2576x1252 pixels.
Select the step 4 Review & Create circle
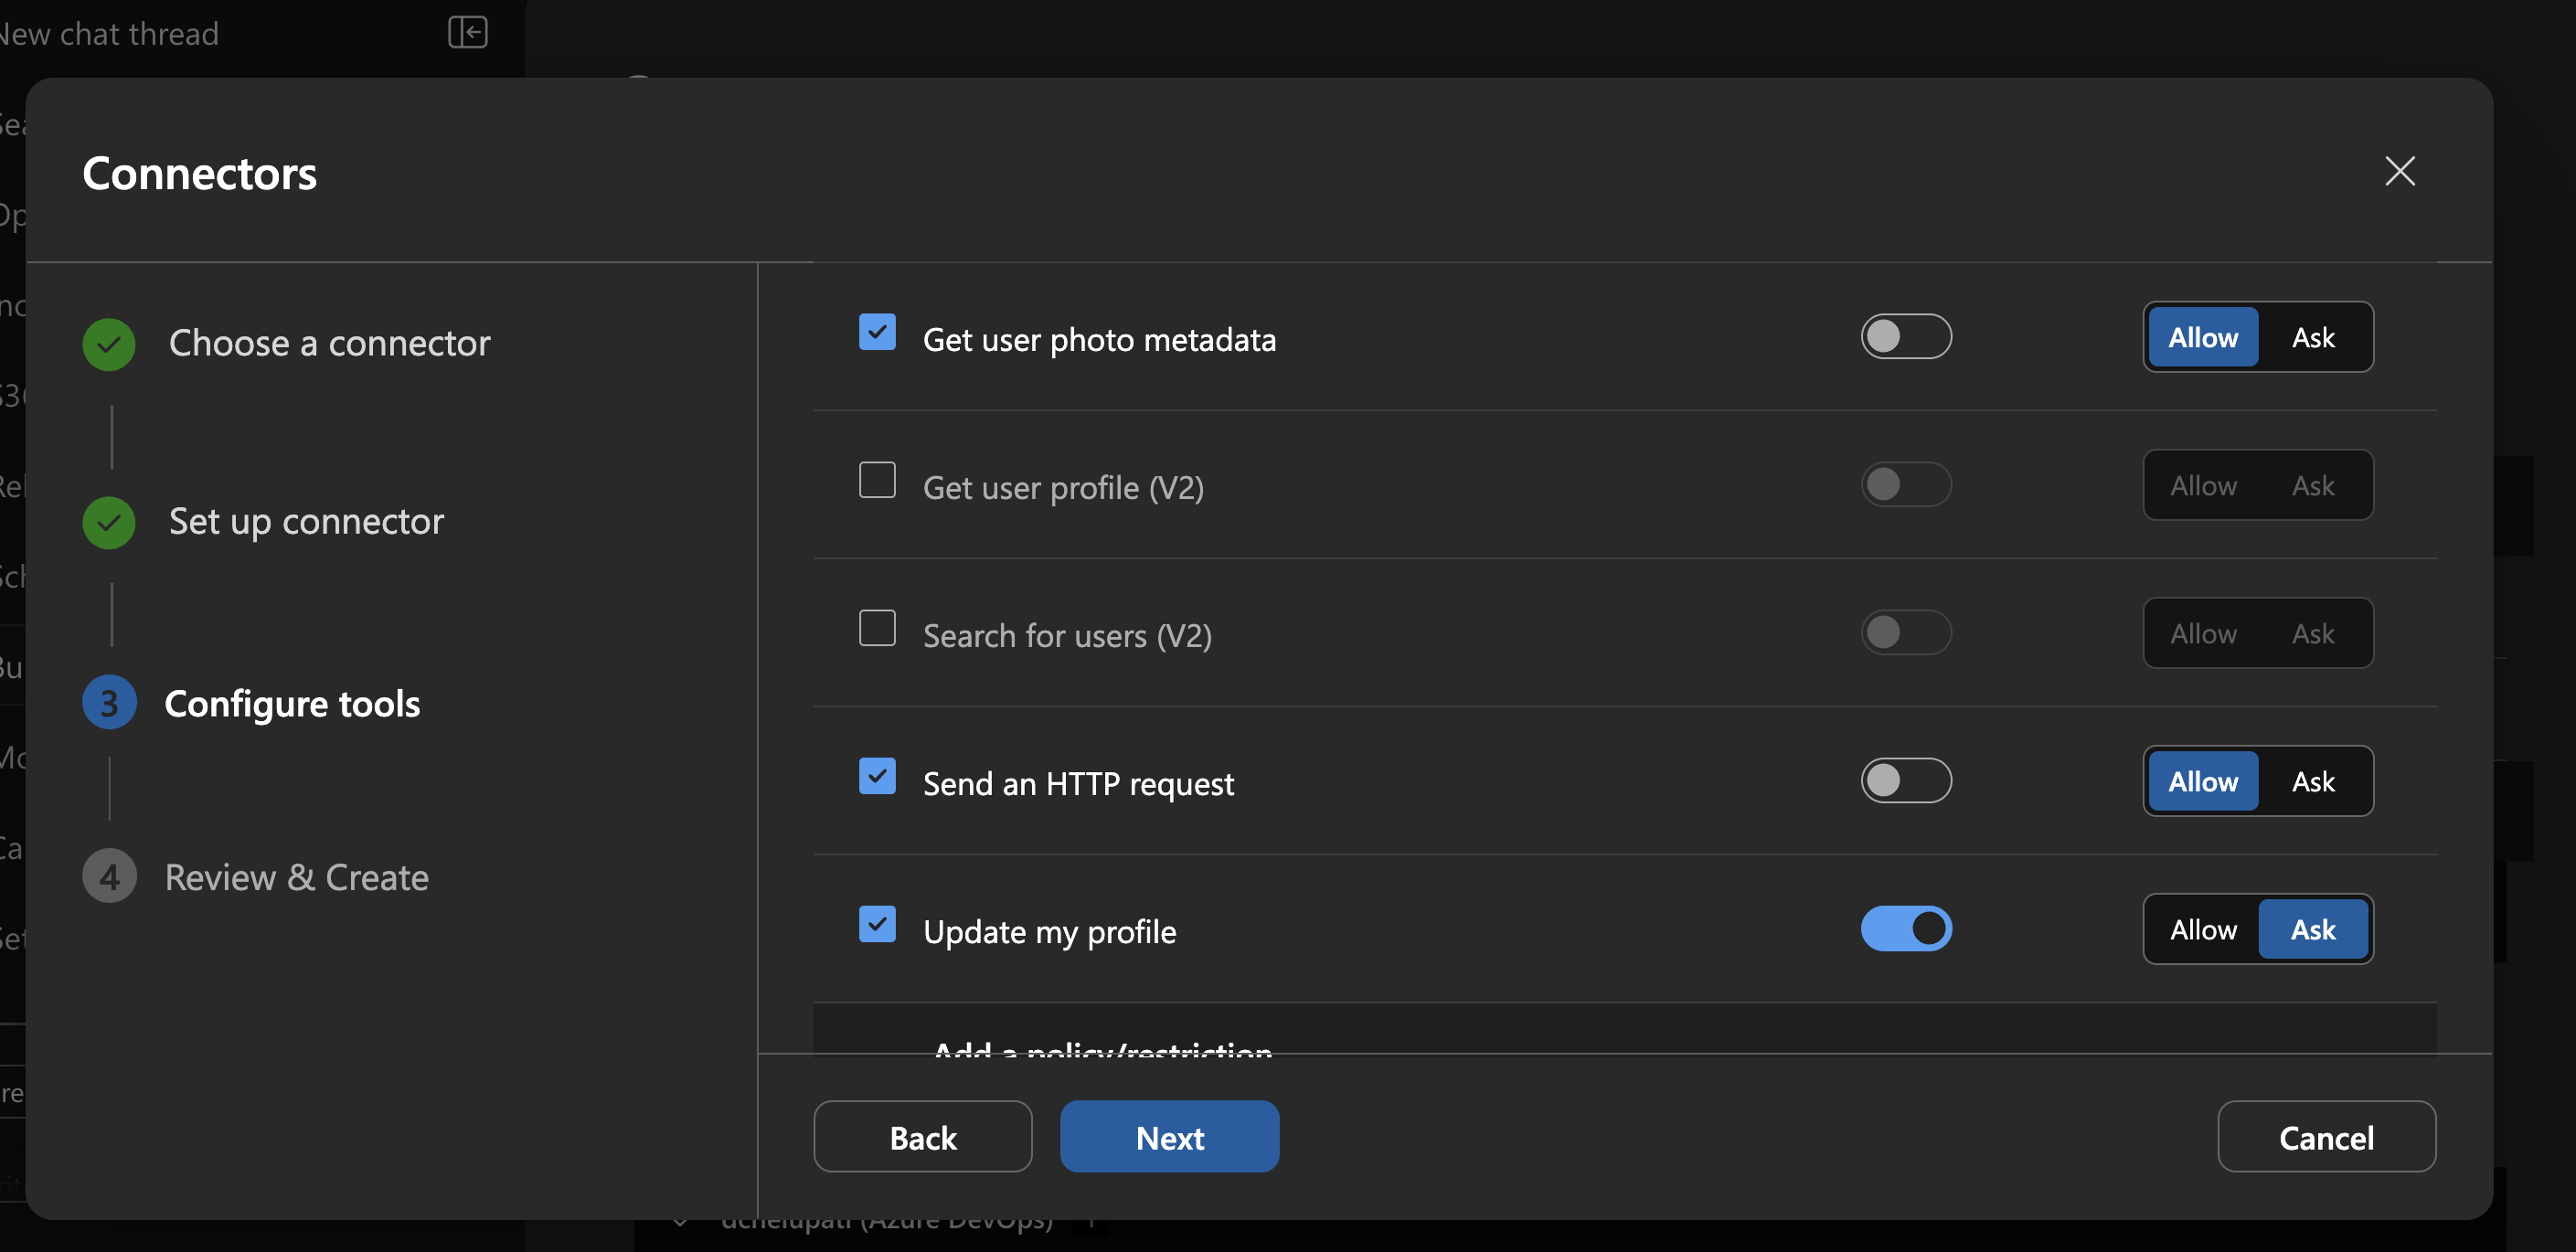tap(109, 877)
